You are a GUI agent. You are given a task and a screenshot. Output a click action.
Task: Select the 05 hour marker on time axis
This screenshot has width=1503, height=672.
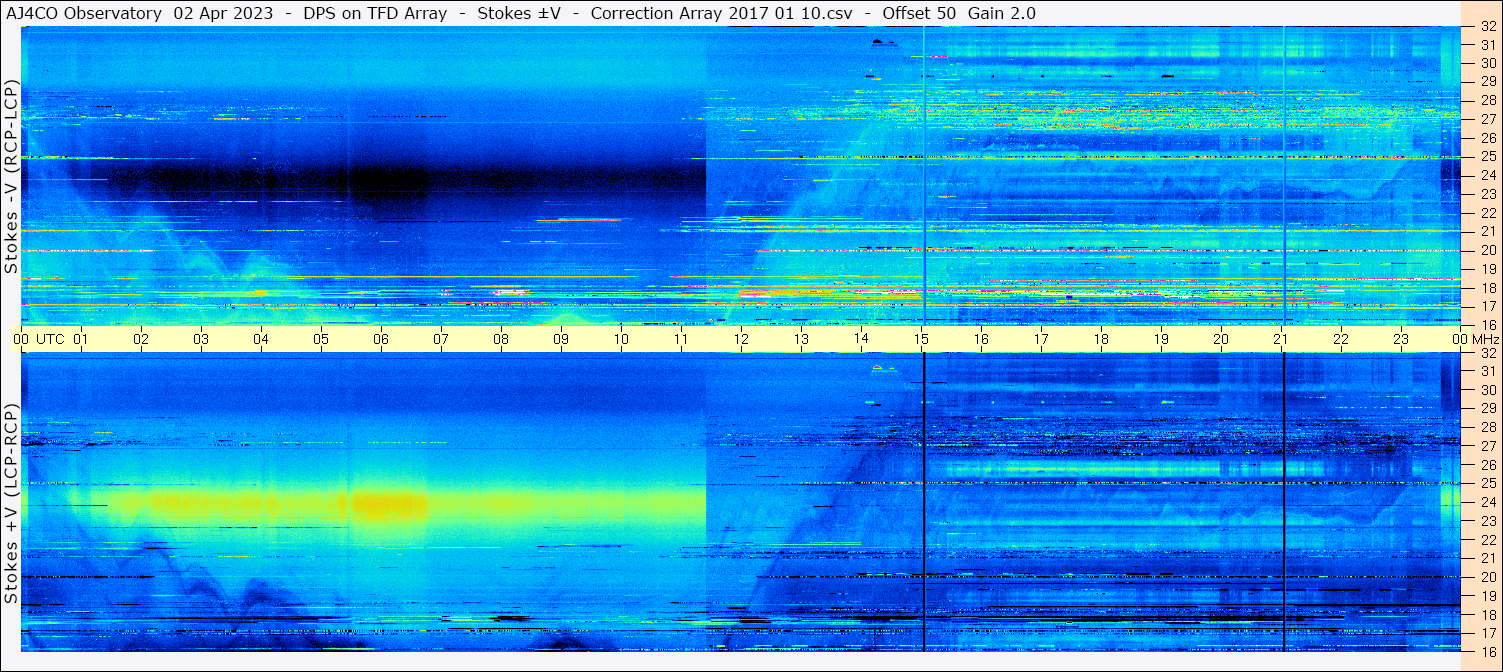coord(321,339)
